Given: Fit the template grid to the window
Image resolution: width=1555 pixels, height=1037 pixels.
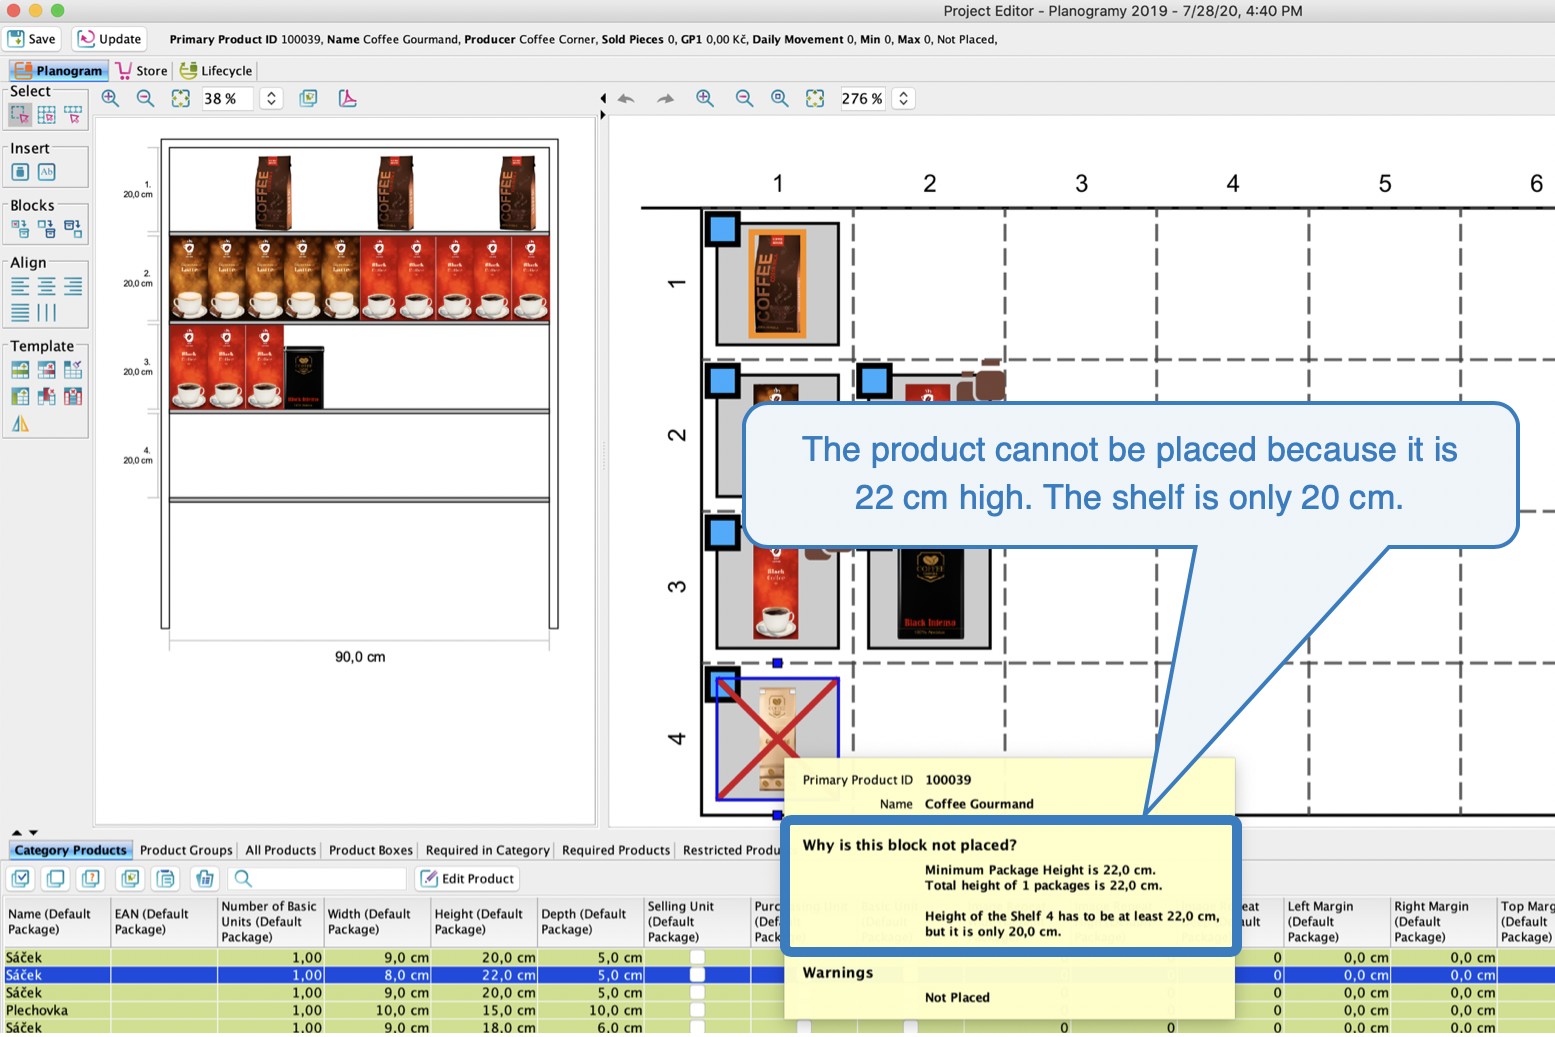Looking at the screenshot, I should point(815,98).
